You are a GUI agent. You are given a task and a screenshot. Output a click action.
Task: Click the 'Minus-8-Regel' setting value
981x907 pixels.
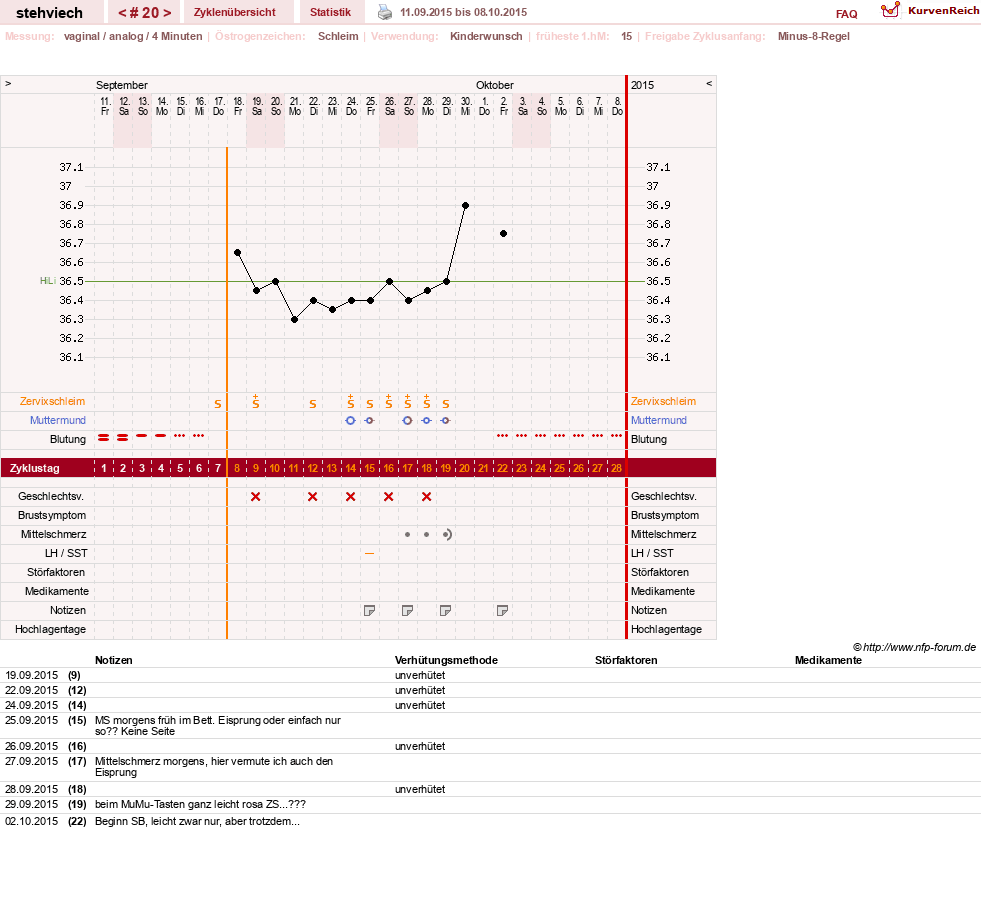813,36
